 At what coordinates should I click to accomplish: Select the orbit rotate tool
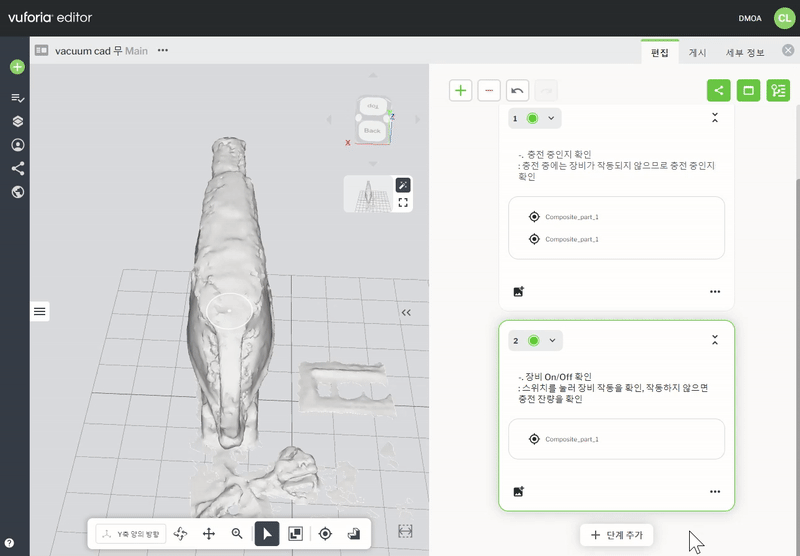click(181, 534)
